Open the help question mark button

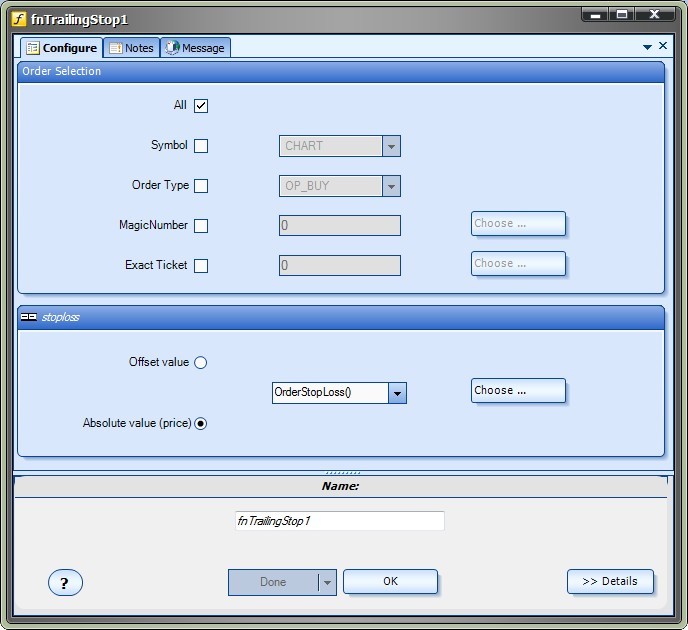click(x=65, y=583)
